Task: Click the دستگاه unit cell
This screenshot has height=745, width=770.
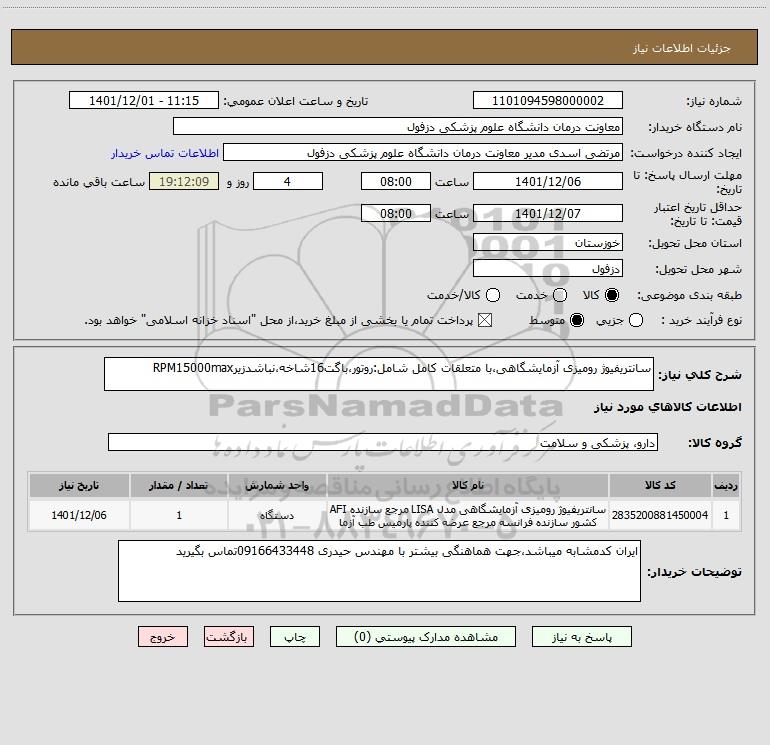Action: tap(277, 515)
